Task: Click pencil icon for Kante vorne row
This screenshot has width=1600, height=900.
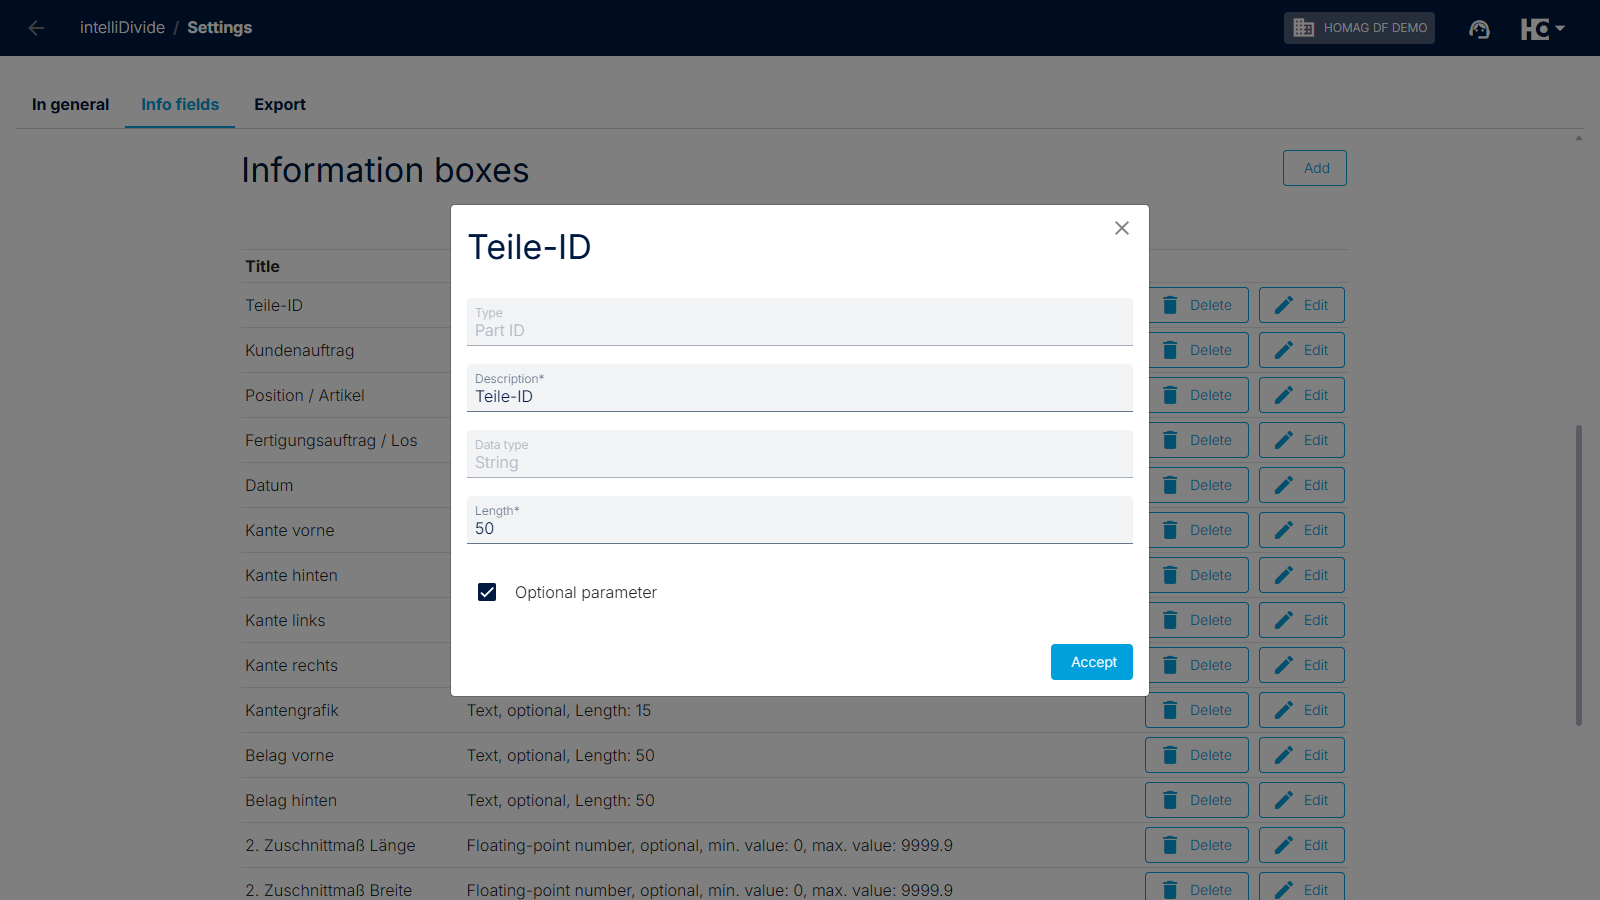Action: click(1284, 530)
